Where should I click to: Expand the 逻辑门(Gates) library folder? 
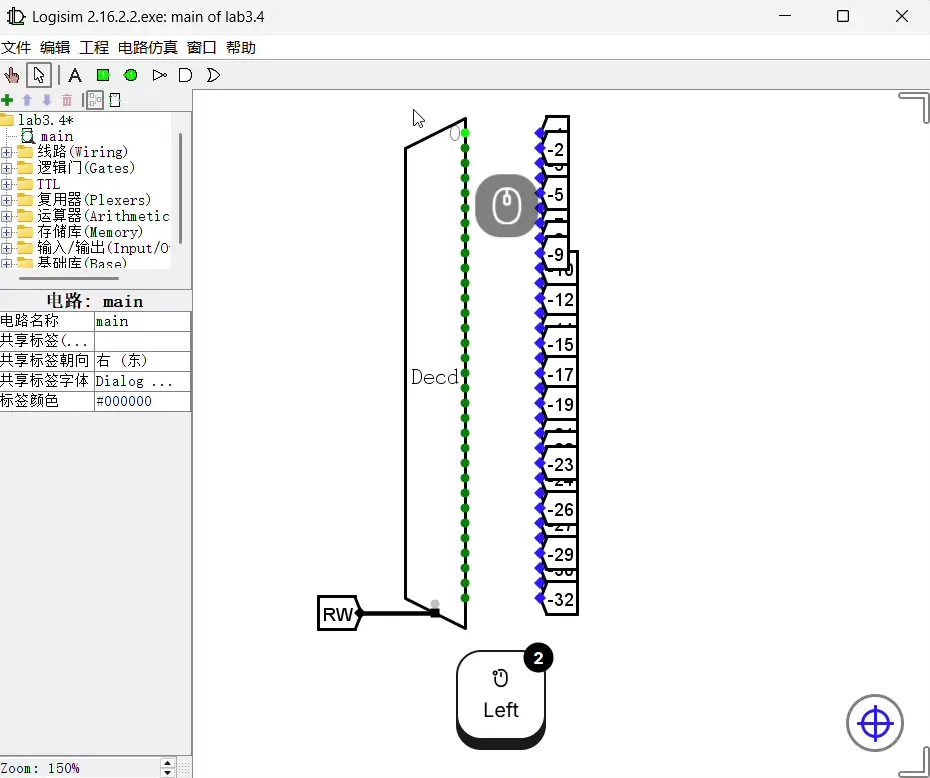coord(7,168)
